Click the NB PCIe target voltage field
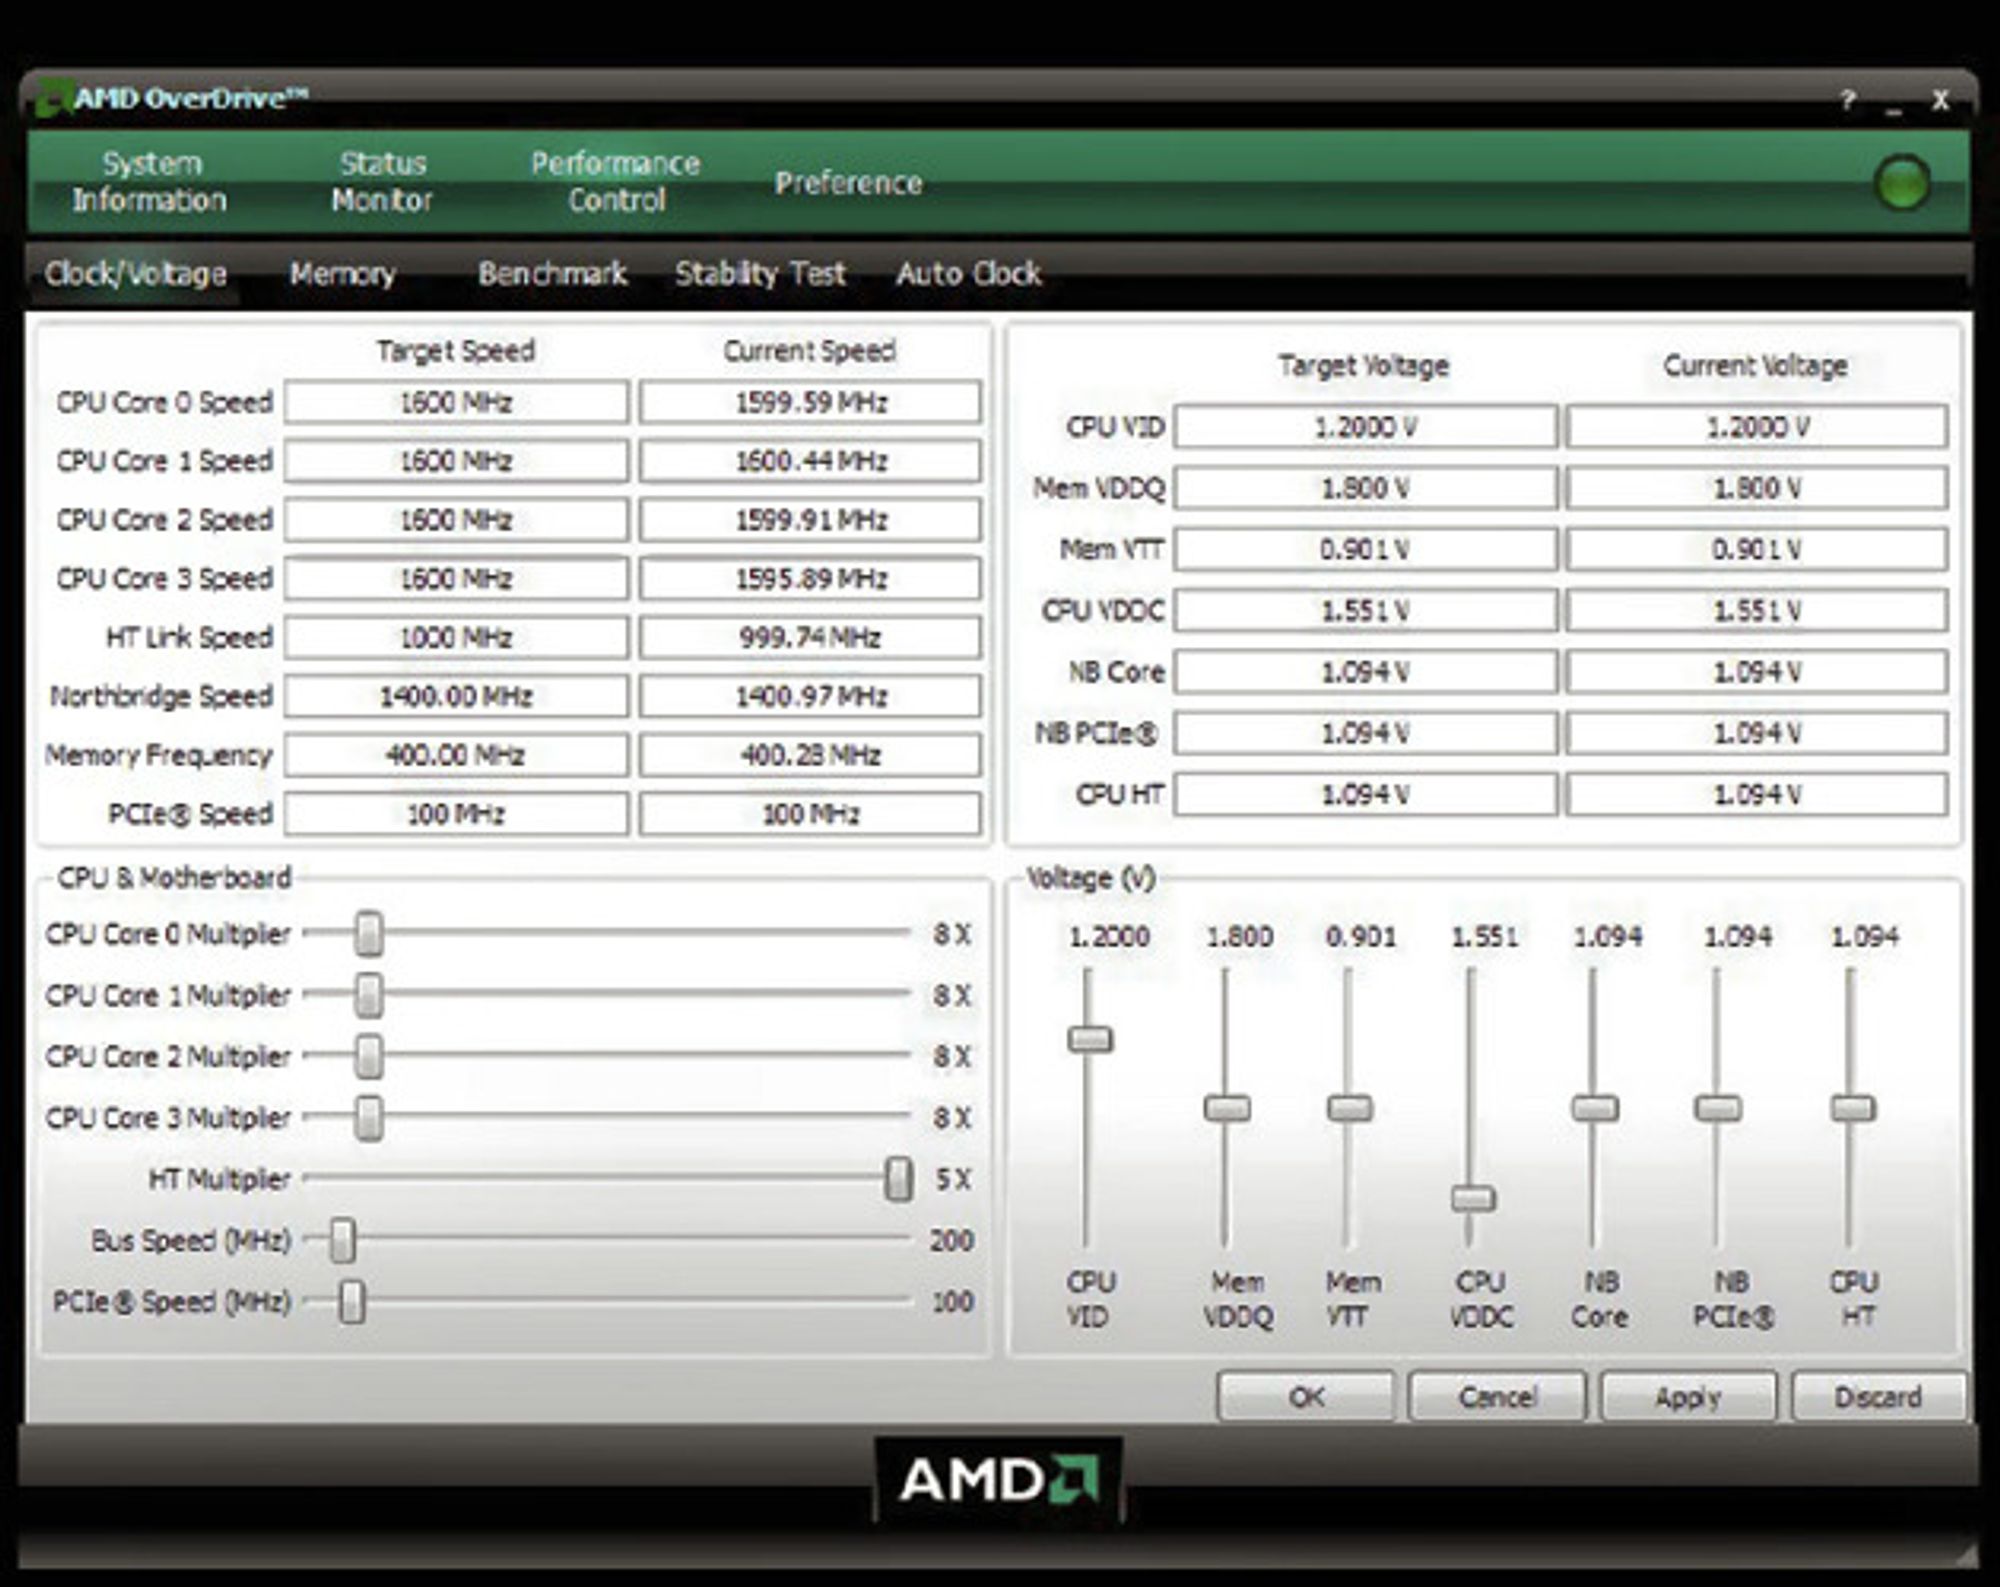Image resolution: width=2000 pixels, height=1587 pixels. [x=1365, y=733]
